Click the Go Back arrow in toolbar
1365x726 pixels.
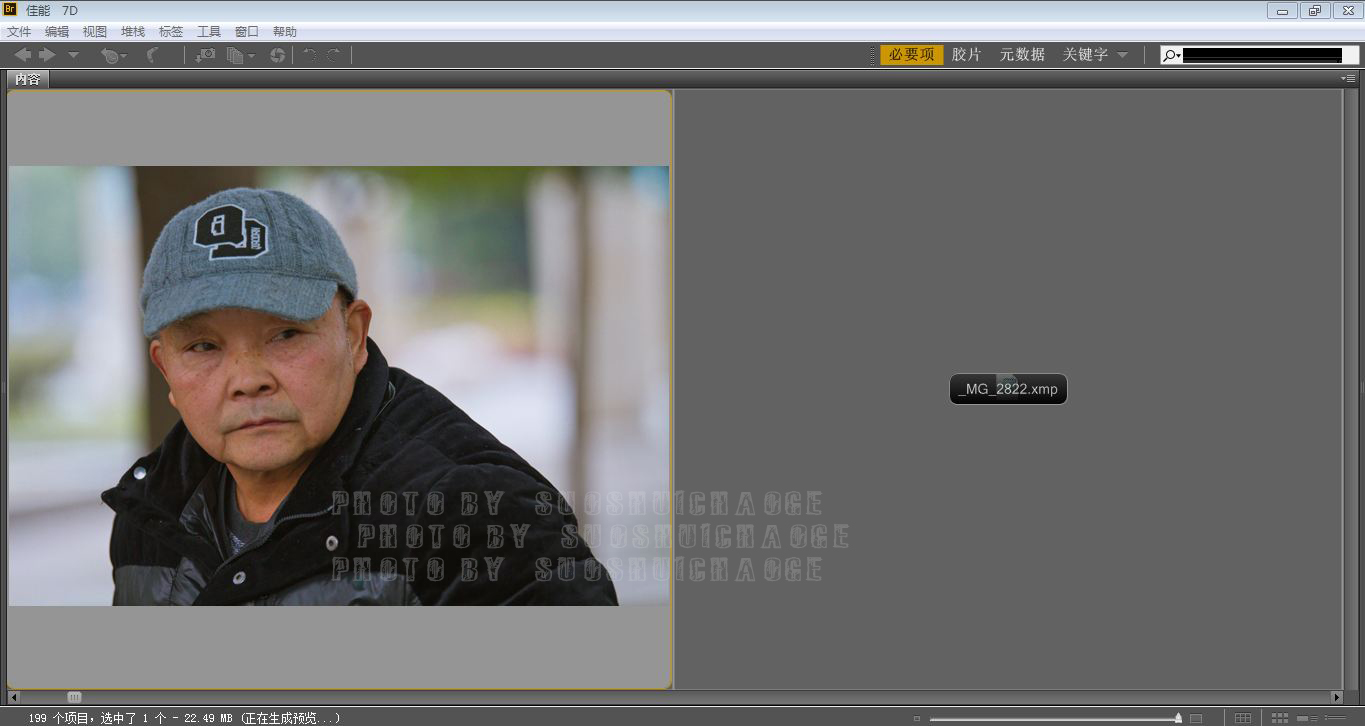click(22, 55)
